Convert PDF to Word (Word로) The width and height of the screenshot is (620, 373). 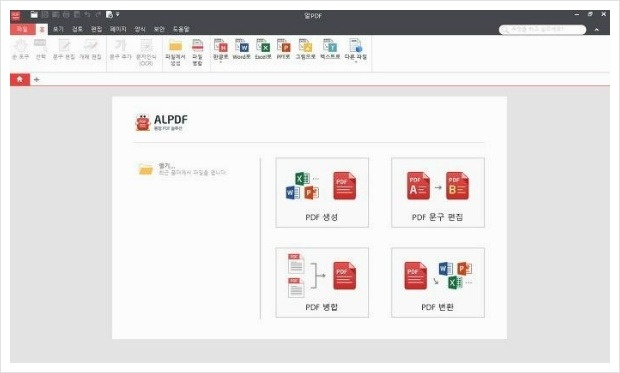click(241, 49)
